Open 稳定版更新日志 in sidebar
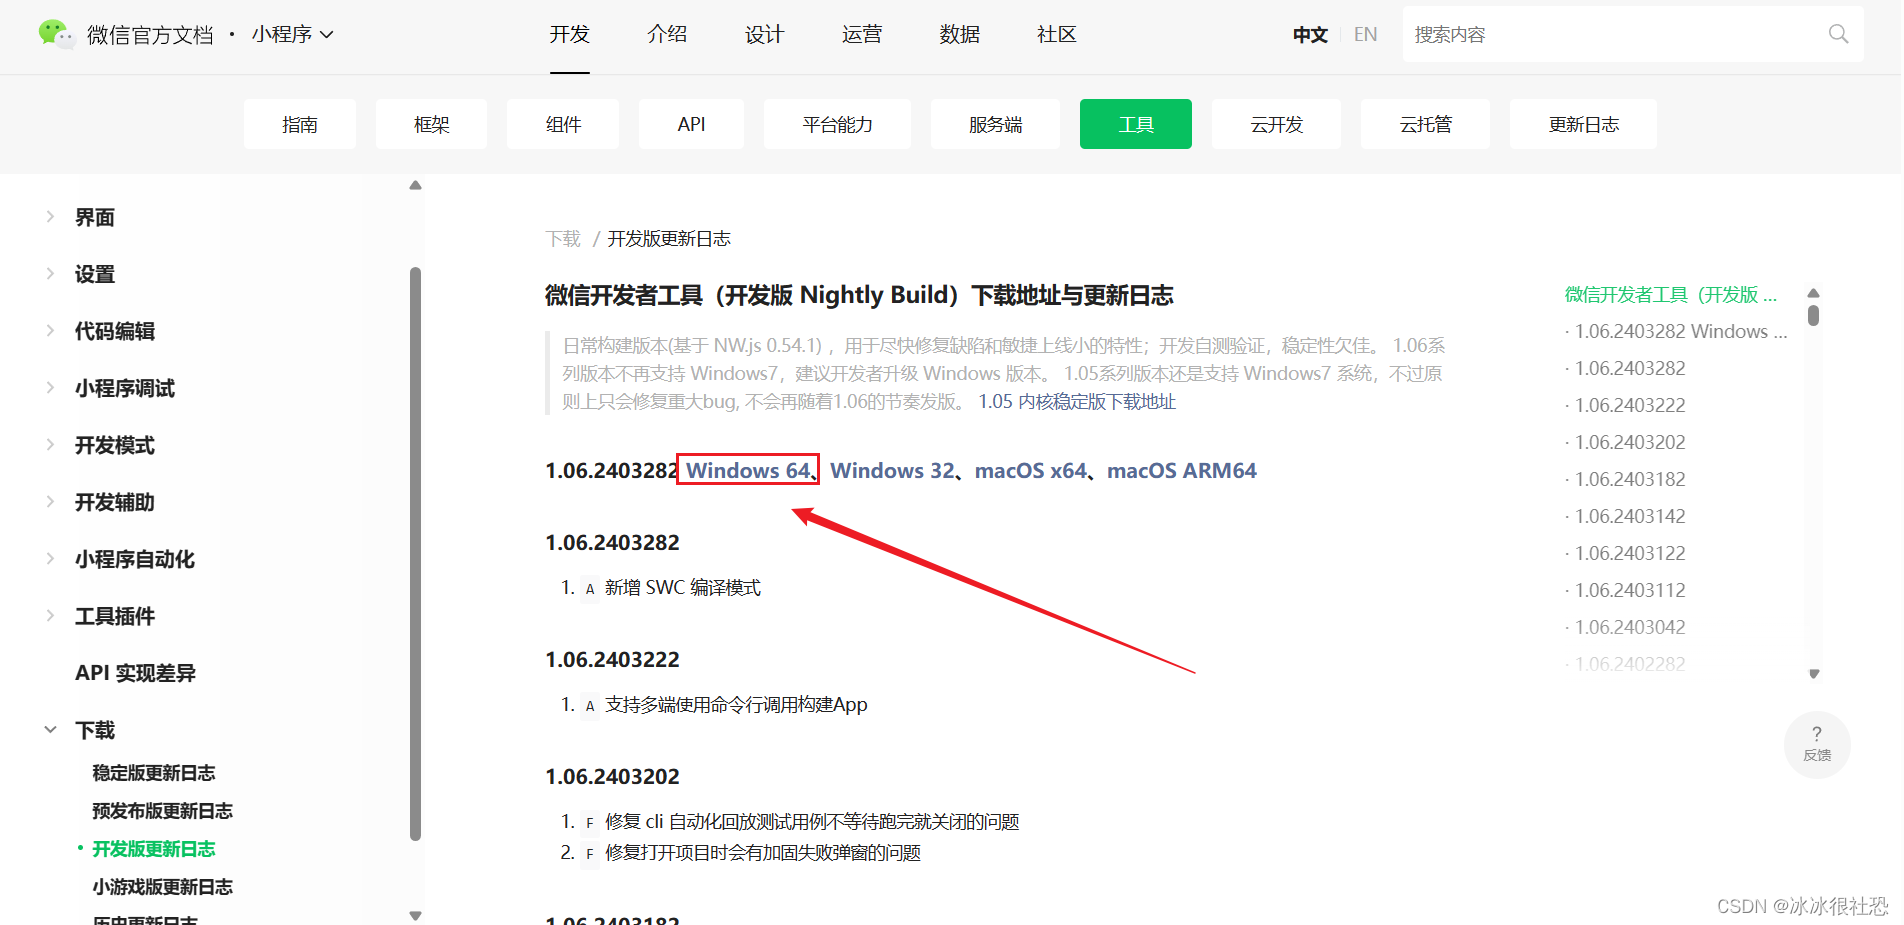The height and width of the screenshot is (925, 1904). point(154,773)
